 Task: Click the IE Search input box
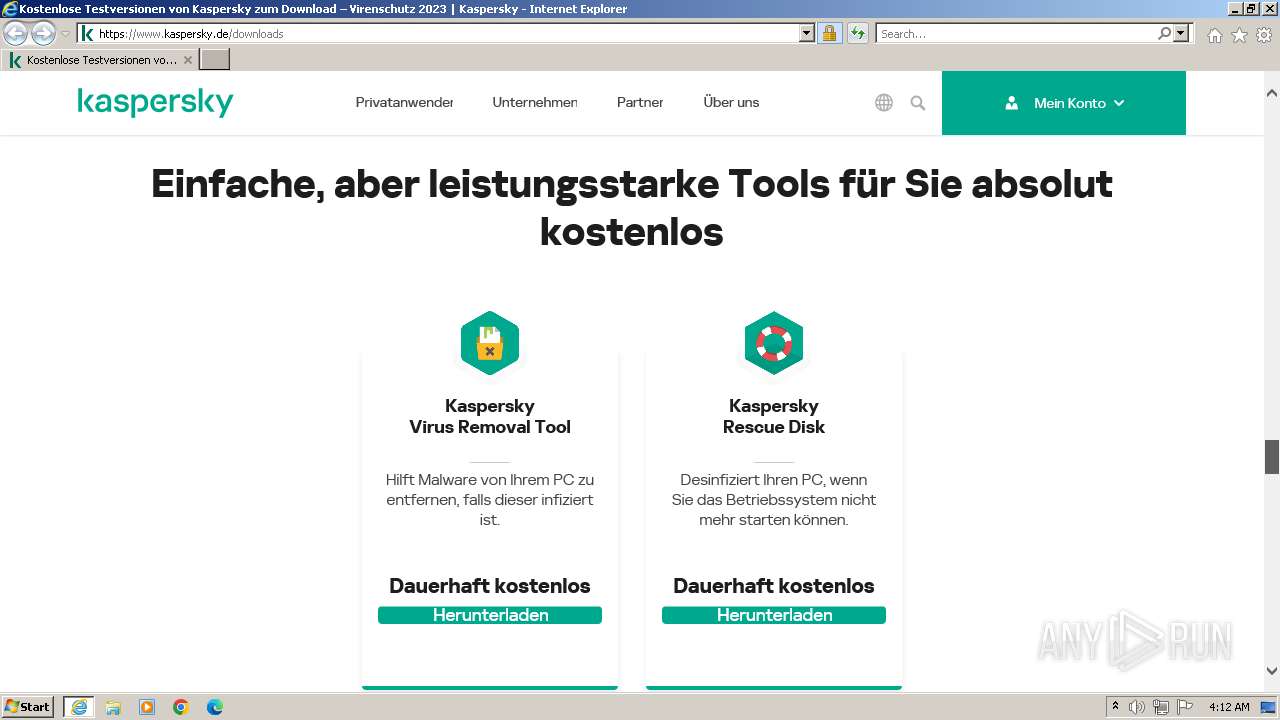(1016, 33)
